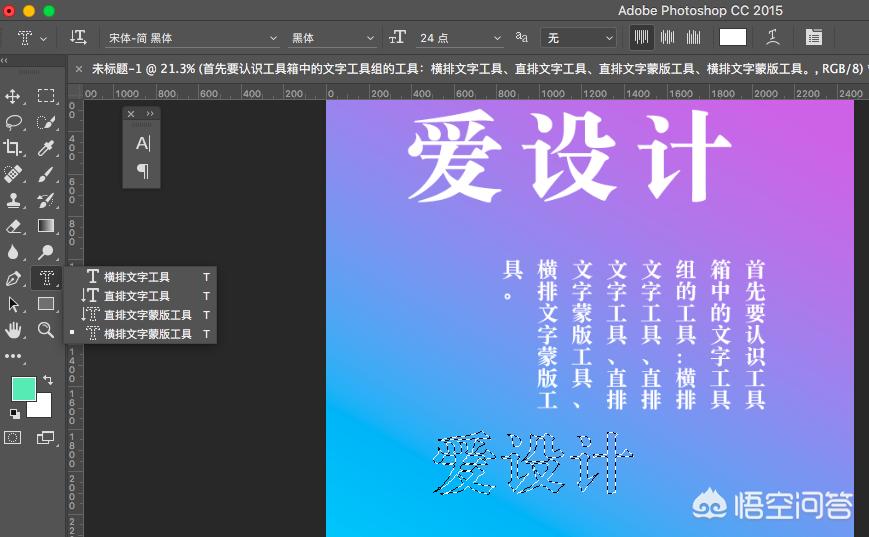Click the yellow macOS minimize button
Image resolution: width=869 pixels, height=537 pixels.
click(x=29, y=11)
